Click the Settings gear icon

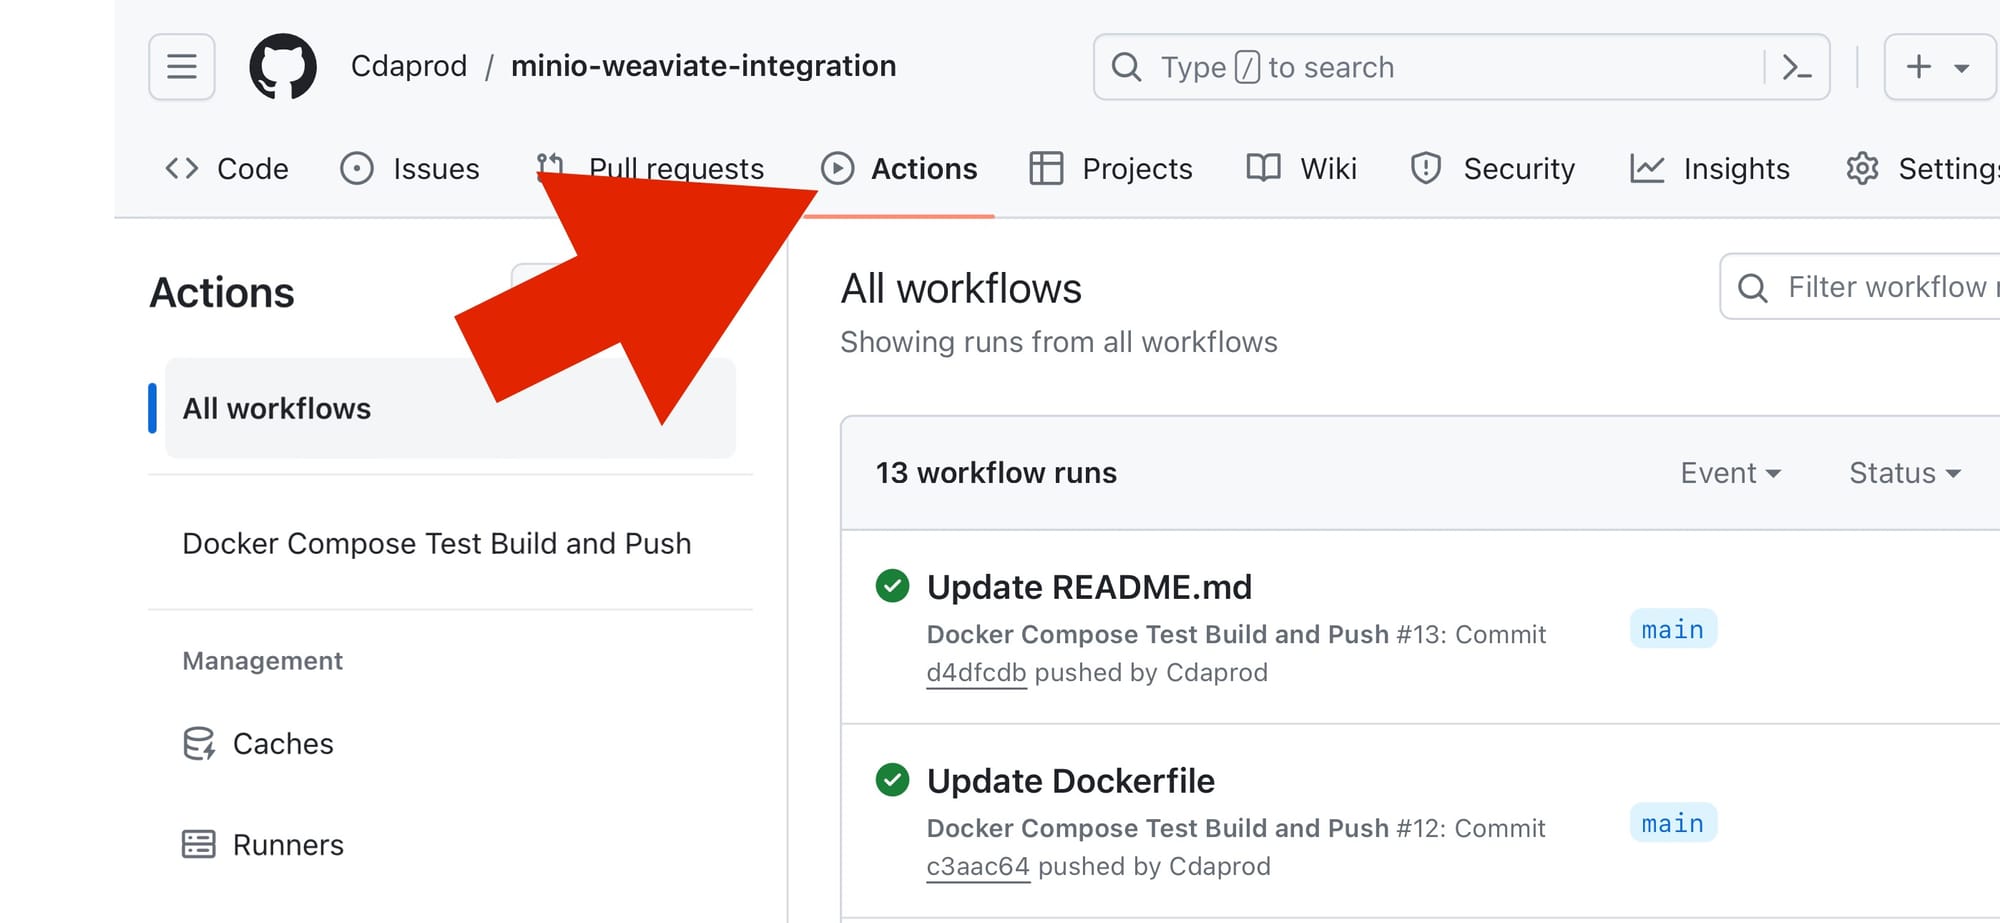(x=1862, y=169)
